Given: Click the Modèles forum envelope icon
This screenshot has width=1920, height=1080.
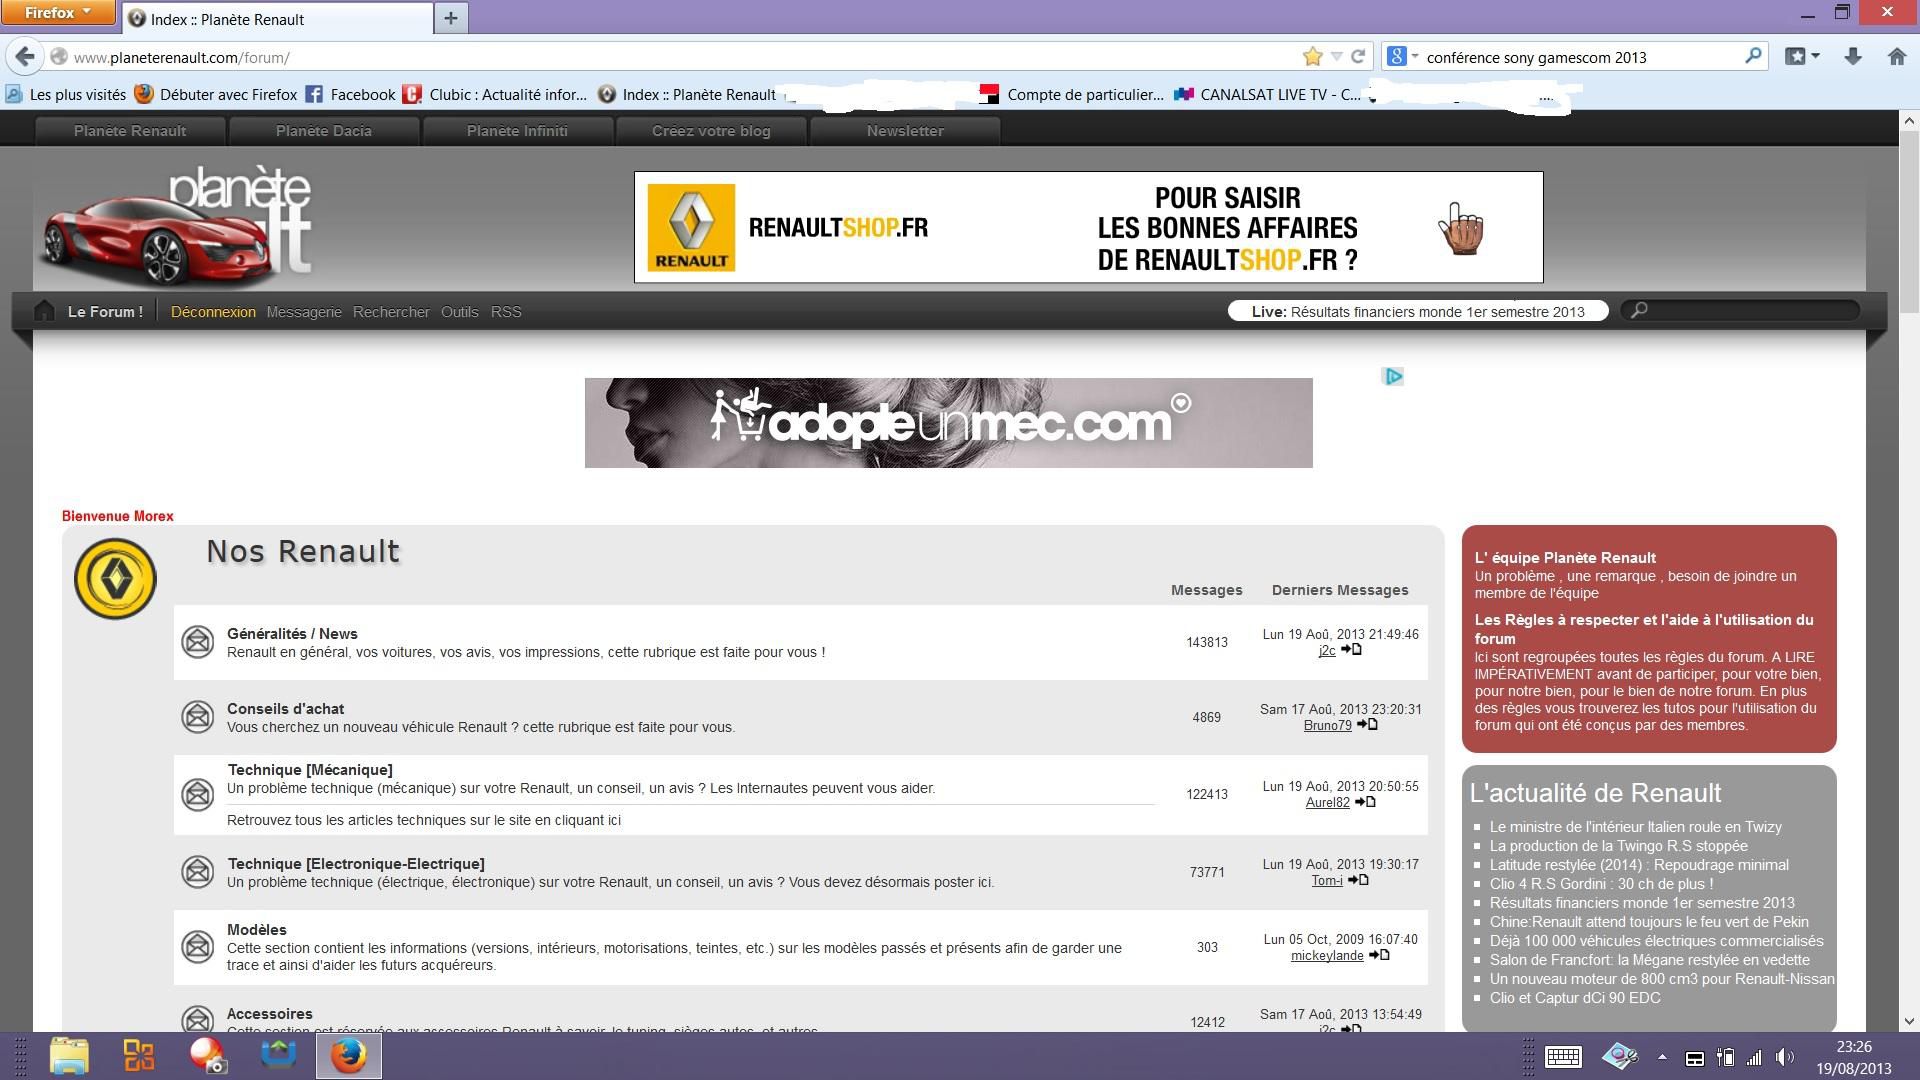Looking at the screenshot, I should click(197, 946).
